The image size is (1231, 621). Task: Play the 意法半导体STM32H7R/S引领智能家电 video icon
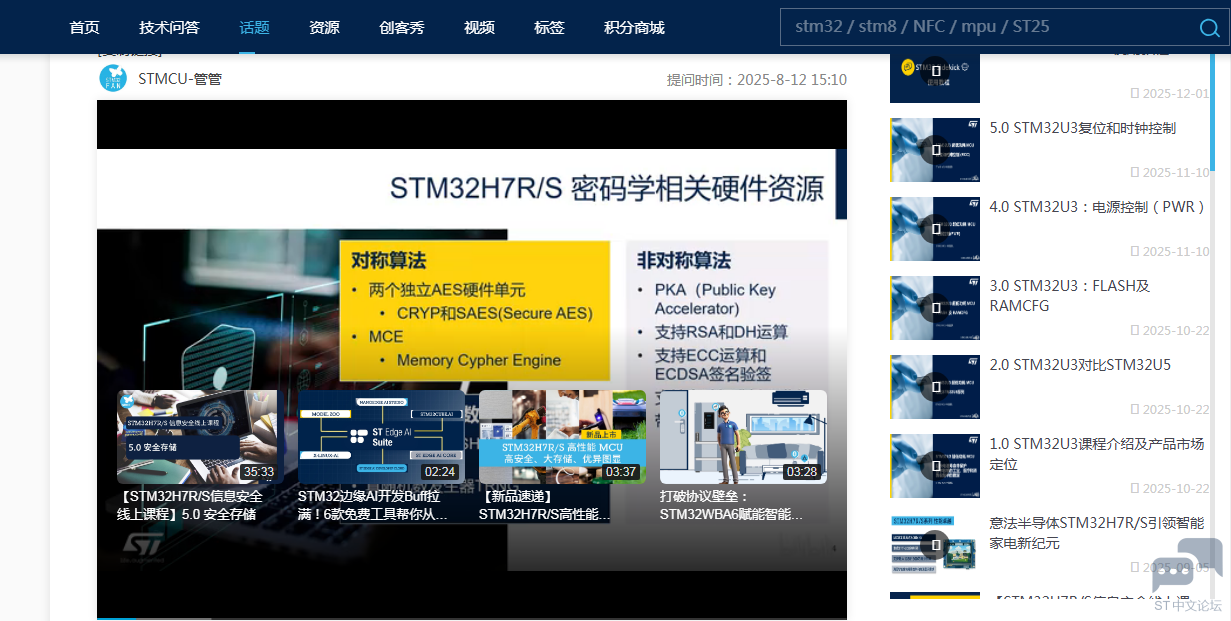click(935, 545)
